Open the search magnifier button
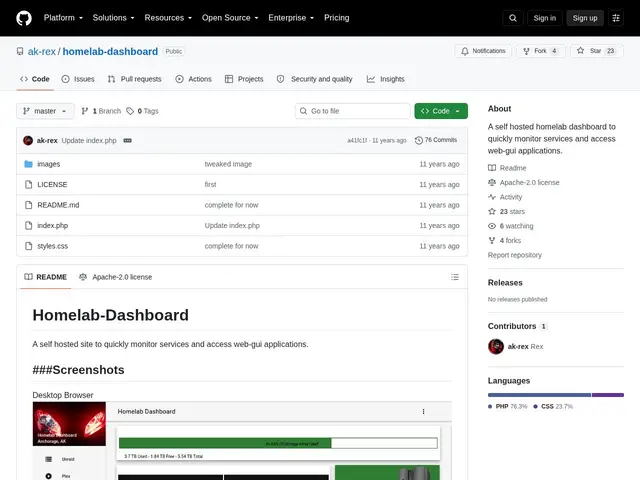Viewport: 640px width, 480px height. coord(513,18)
